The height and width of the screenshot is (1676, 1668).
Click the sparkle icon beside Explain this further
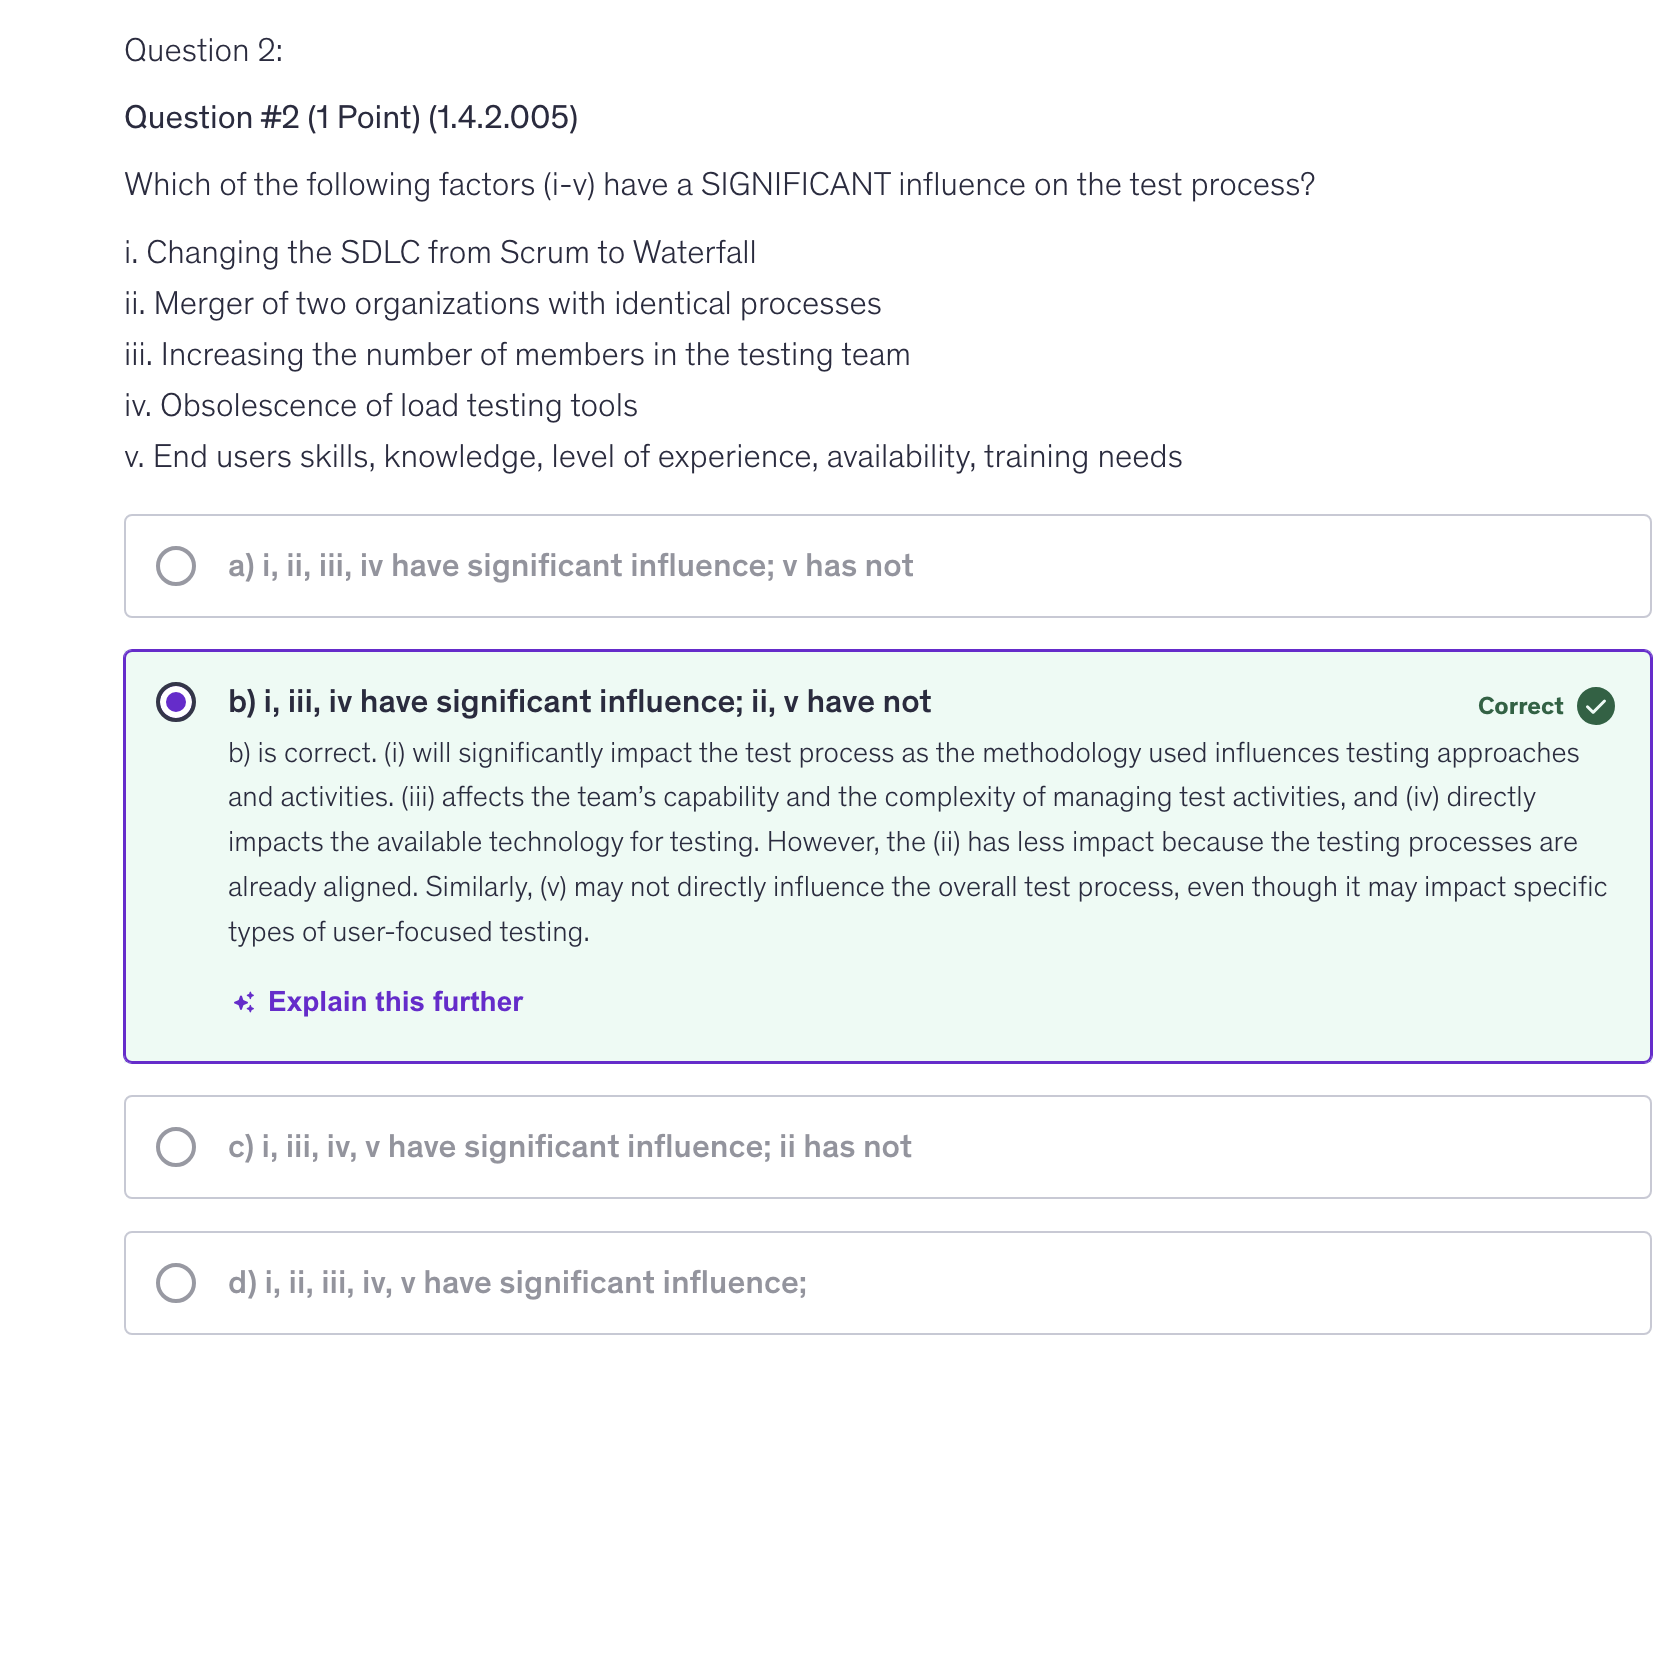(244, 1002)
